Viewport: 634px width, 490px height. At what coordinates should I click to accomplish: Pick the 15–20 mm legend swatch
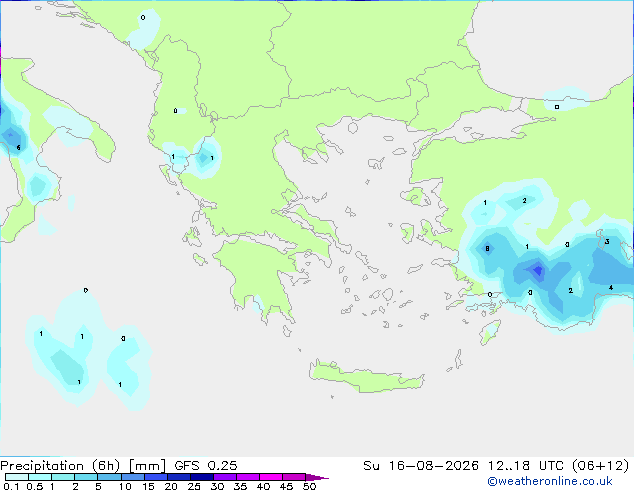(x=155, y=477)
